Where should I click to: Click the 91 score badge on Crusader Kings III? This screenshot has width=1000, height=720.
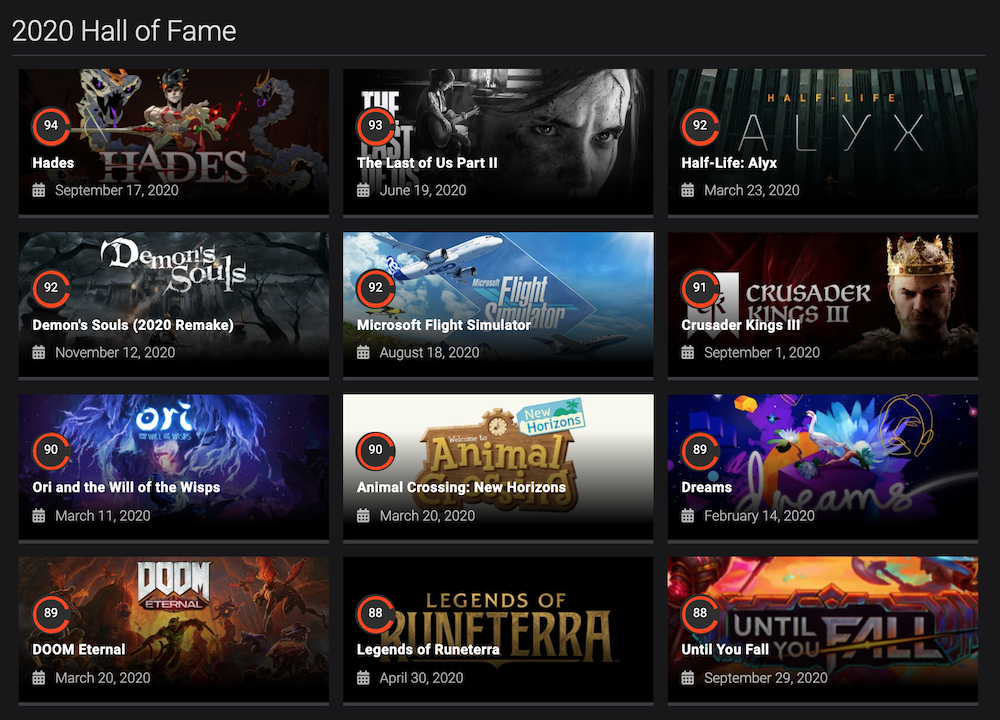(700, 288)
